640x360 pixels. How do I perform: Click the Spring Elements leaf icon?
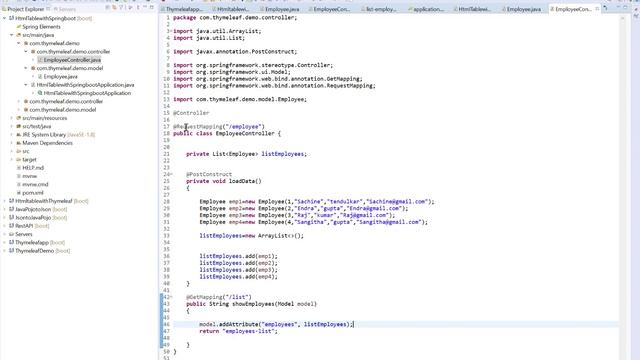click(x=19, y=27)
